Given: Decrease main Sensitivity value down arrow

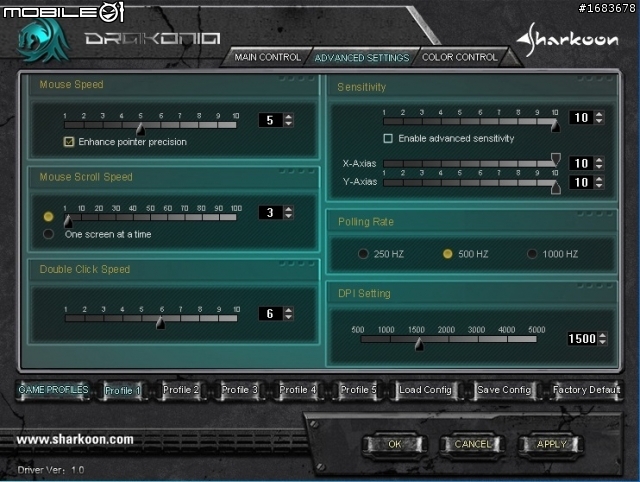Looking at the screenshot, I should tap(599, 121).
